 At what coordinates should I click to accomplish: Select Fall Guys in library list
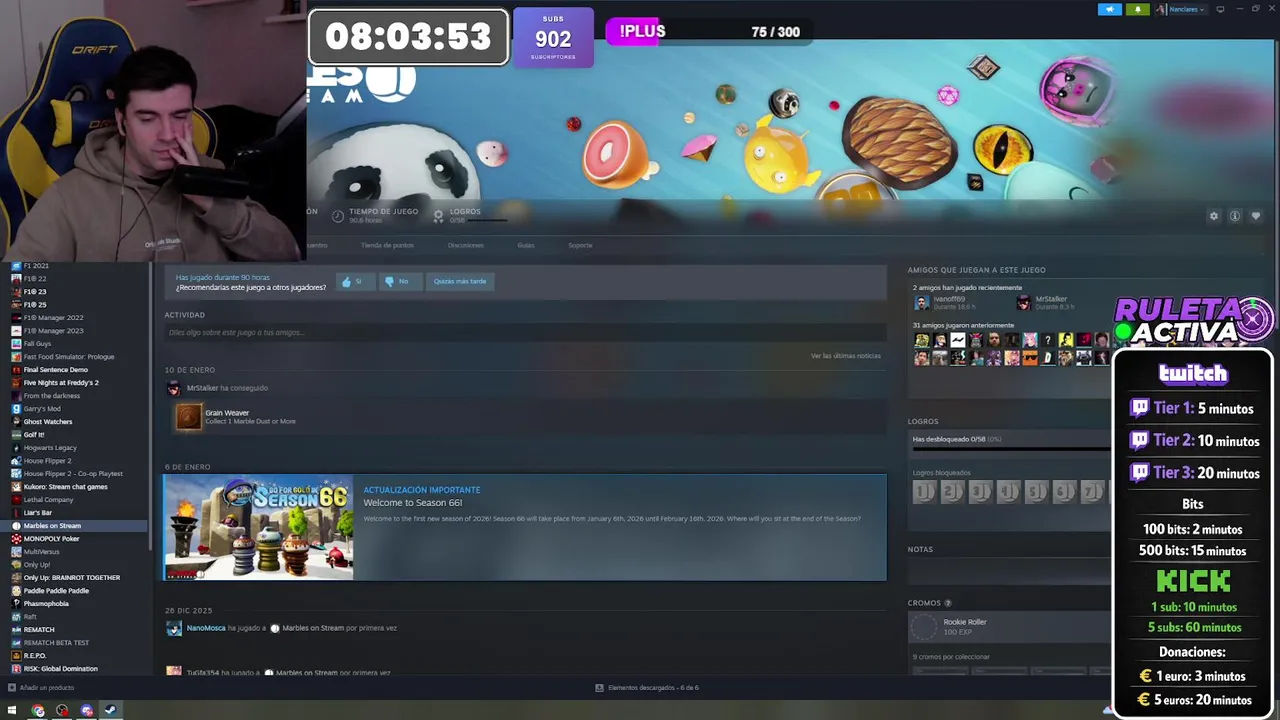(37, 344)
